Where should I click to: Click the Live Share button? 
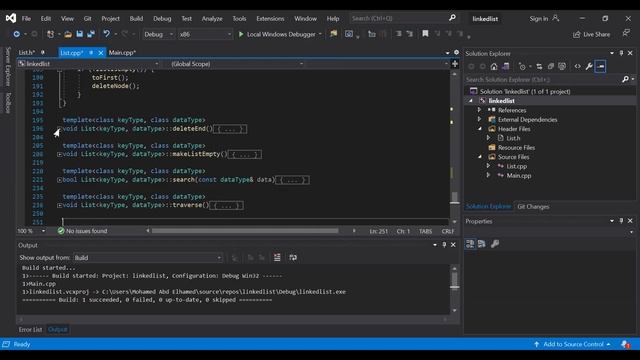[591, 35]
